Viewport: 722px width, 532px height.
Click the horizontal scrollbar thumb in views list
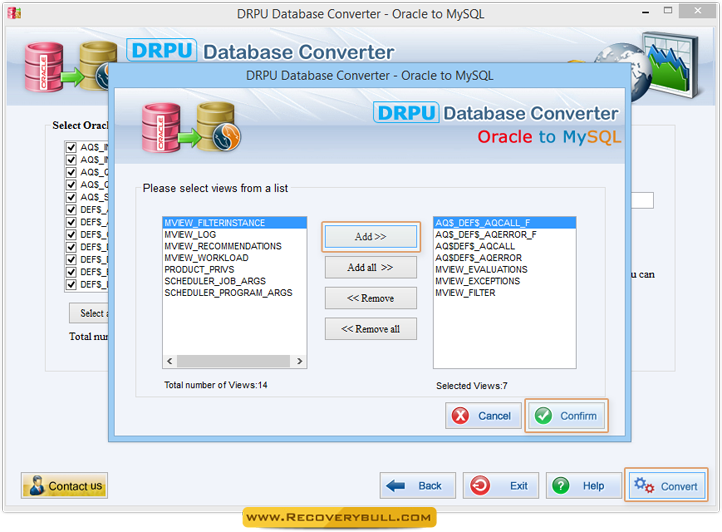click(x=233, y=361)
